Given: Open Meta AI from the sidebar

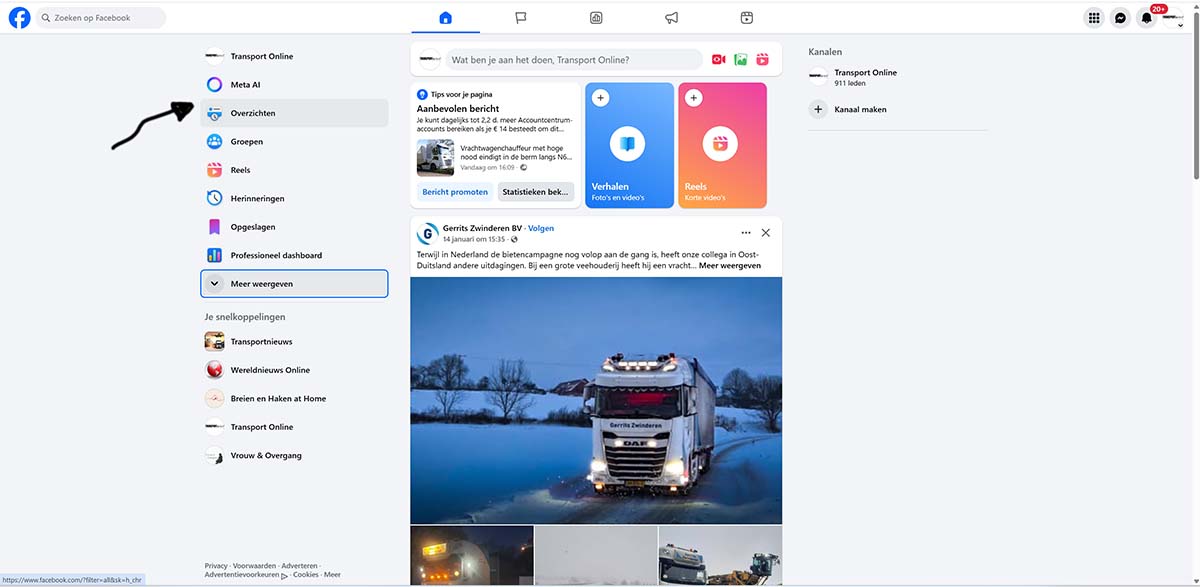Looking at the screenshot, I should pyautogui.click(x=245, y=85).
